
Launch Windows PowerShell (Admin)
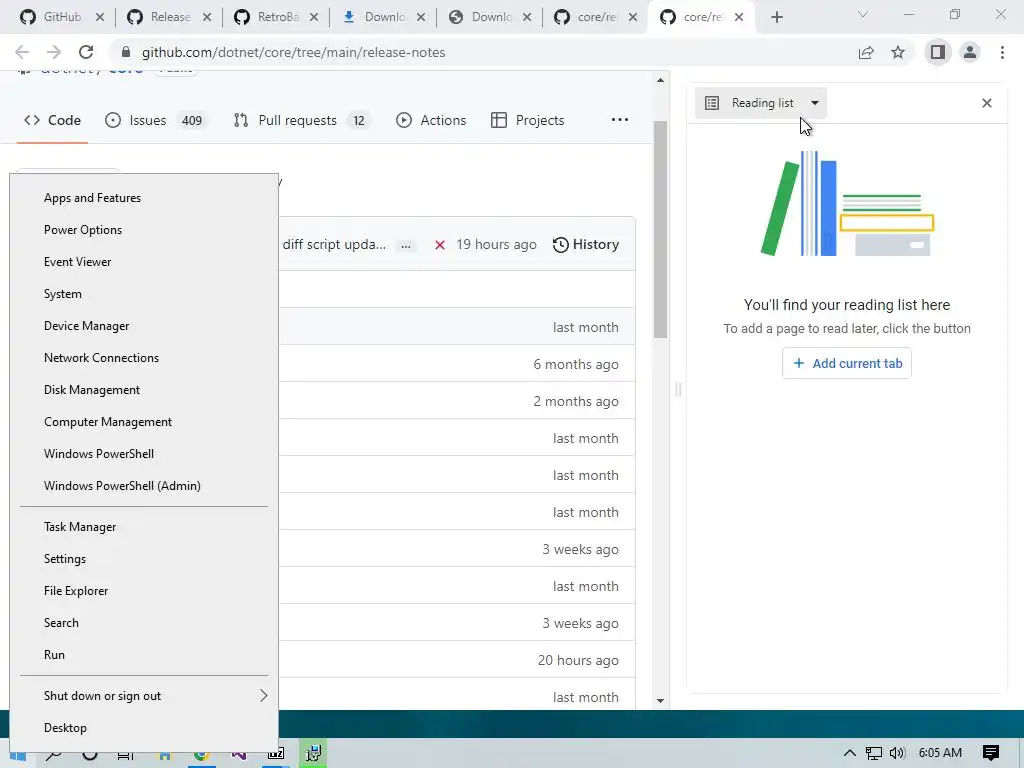(144, 486)
